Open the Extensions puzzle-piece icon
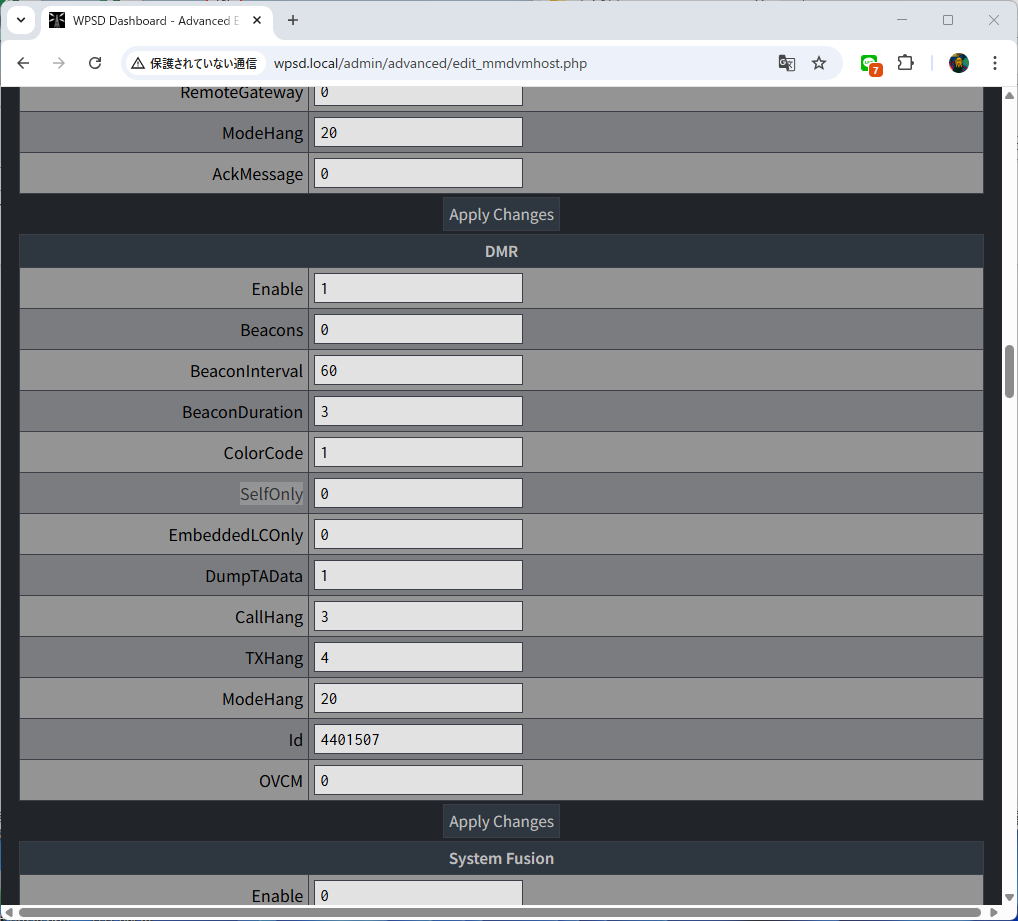Viewport: 1018px width, 921px height. (905, 63)
